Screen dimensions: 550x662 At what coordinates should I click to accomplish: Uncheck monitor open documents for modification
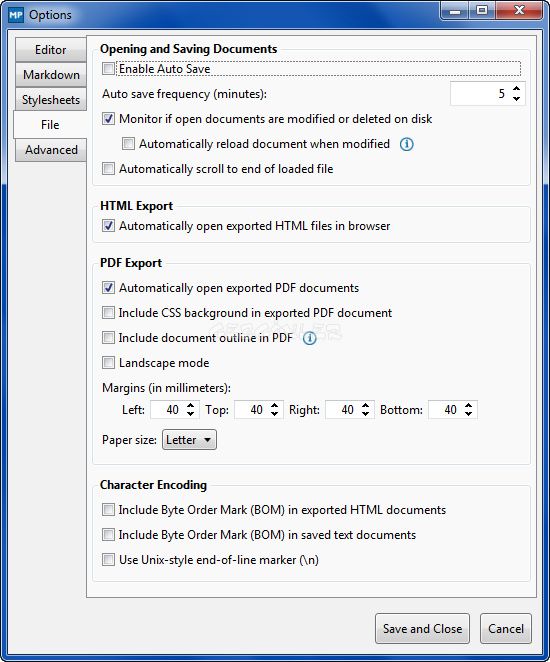click(108, 119)
